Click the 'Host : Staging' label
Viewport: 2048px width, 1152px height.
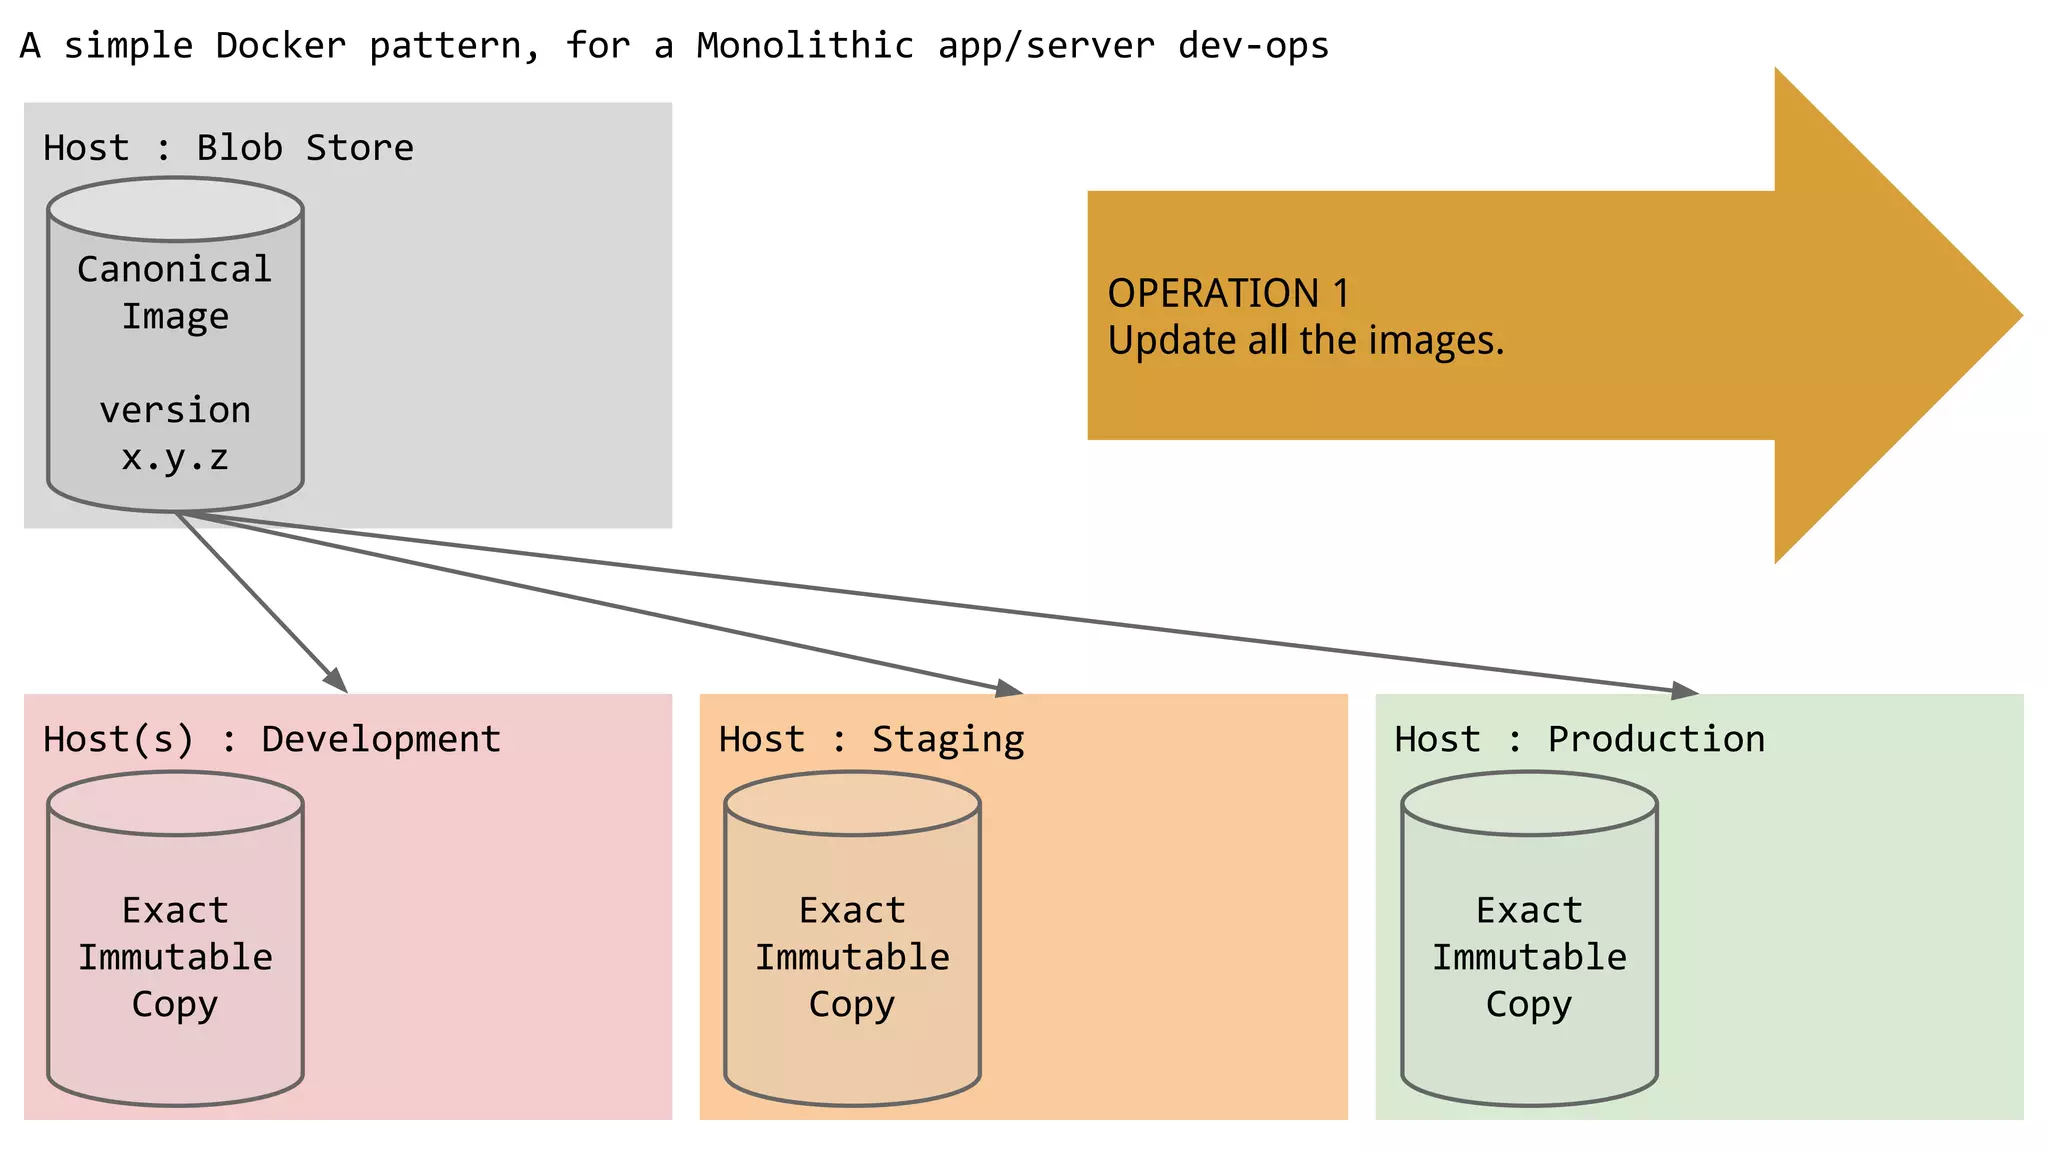pos(871,739)
